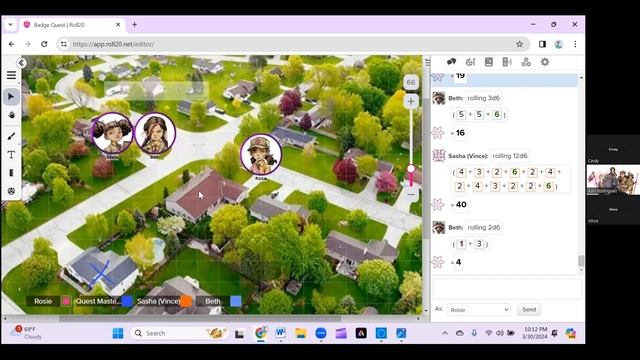
Task: Open the Roll20 hamburger menu
Action: click(11, 75)
